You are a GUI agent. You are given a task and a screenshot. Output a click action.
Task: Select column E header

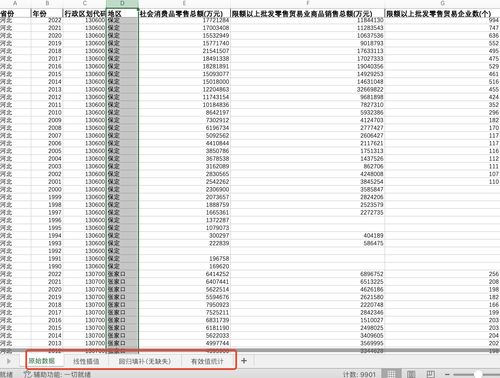pos(184,3)
